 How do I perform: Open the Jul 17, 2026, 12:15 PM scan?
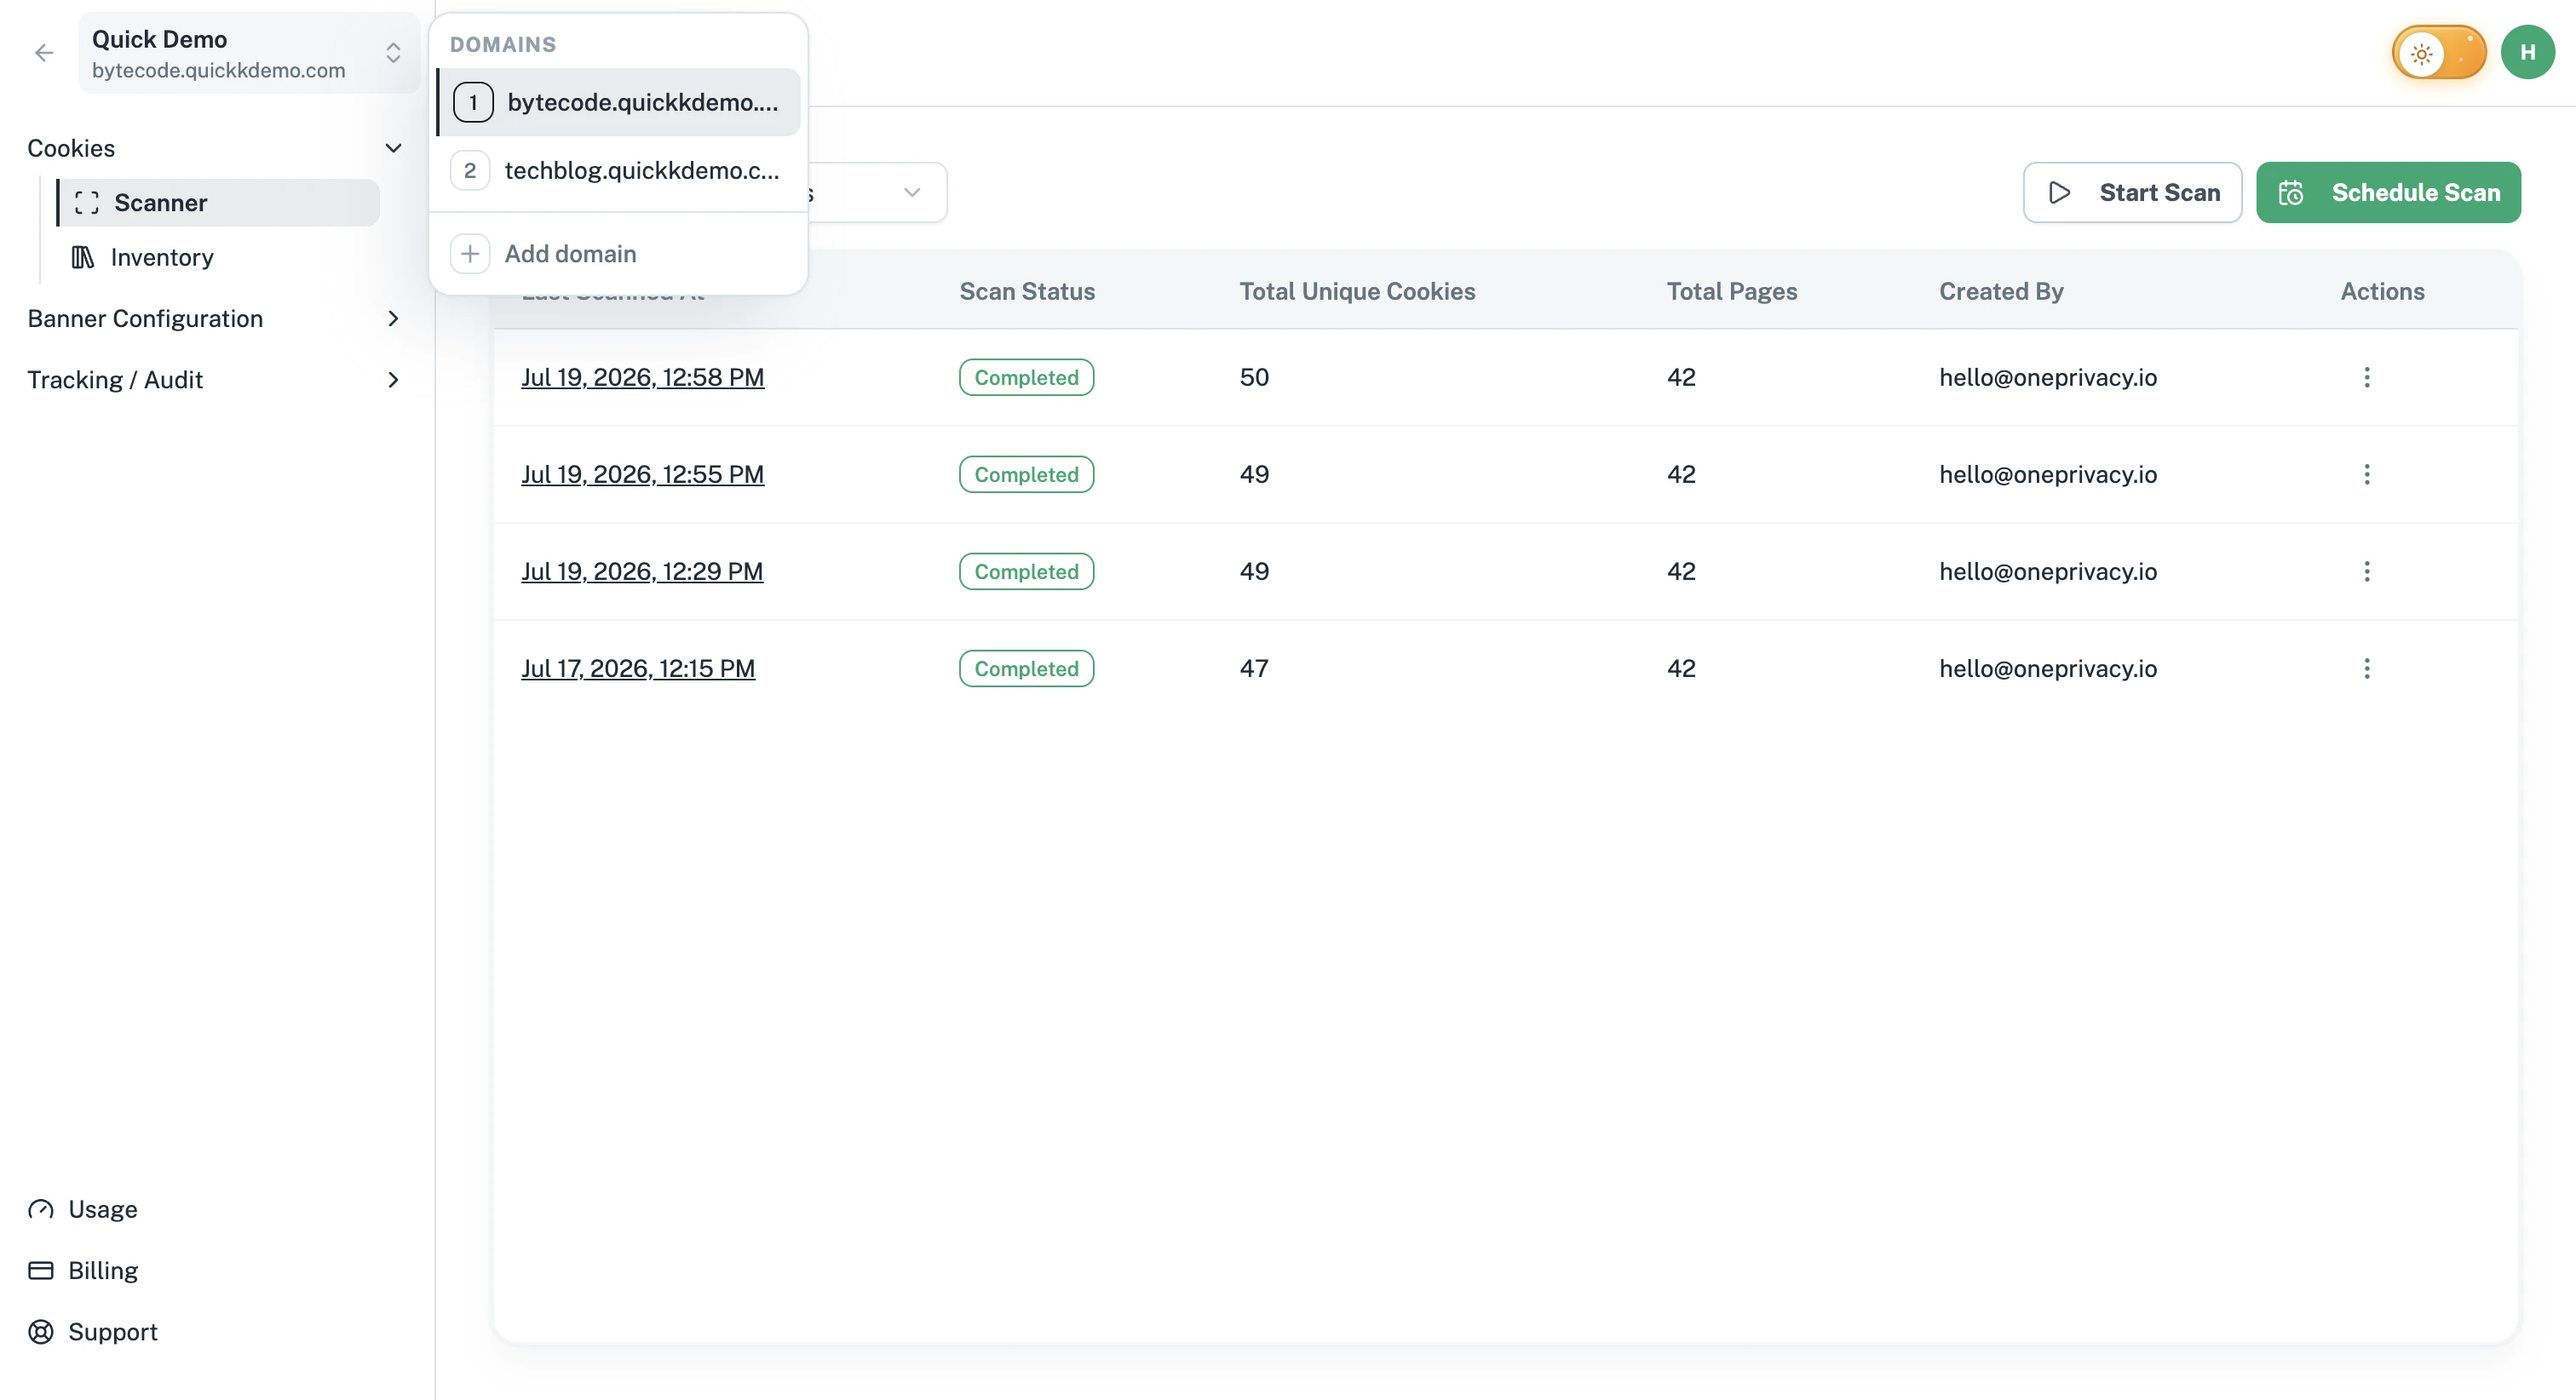point(638,669)
